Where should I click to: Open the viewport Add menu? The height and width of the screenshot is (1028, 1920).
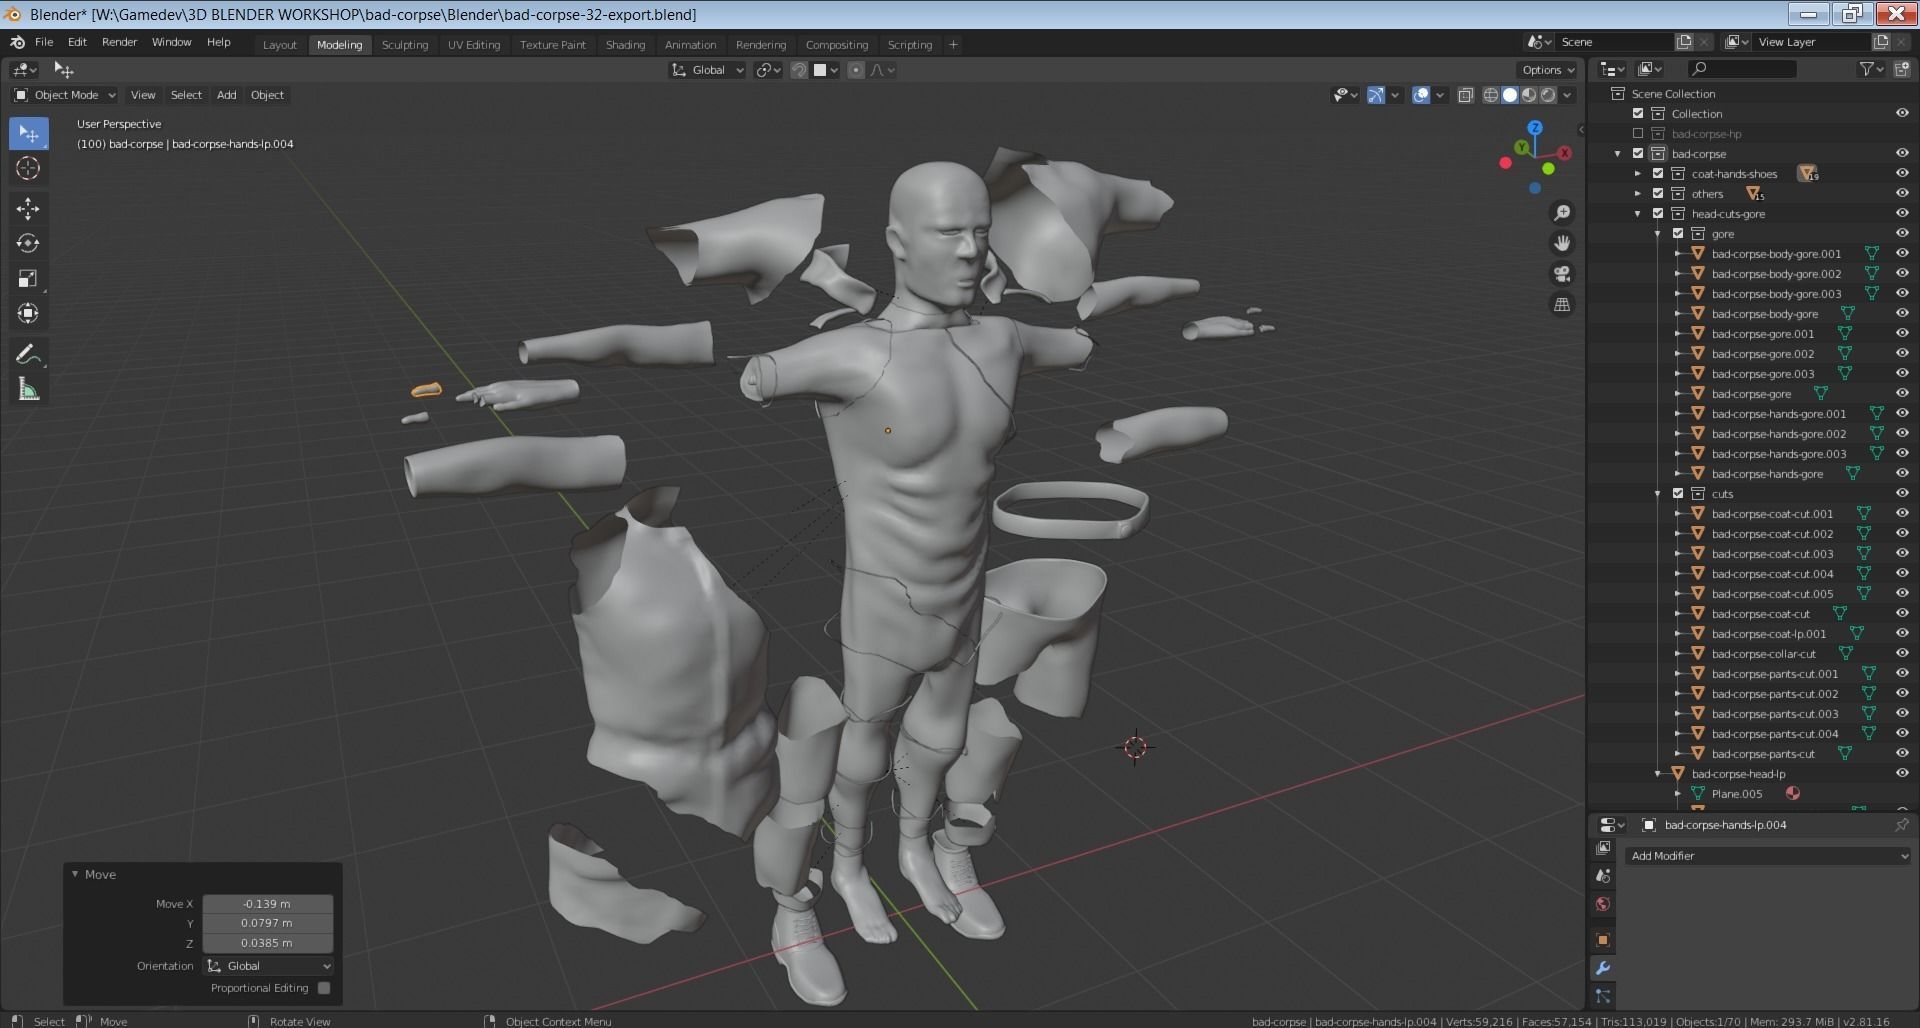pyautogui.click(x=227, y=95)
